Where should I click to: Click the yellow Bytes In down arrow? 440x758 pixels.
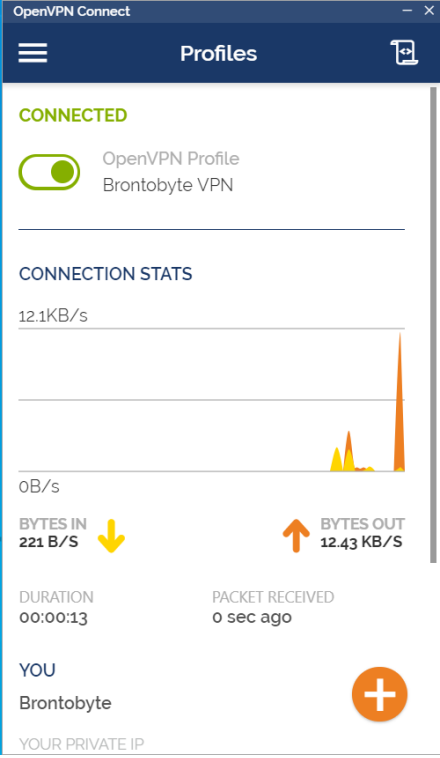pos(112,536)
